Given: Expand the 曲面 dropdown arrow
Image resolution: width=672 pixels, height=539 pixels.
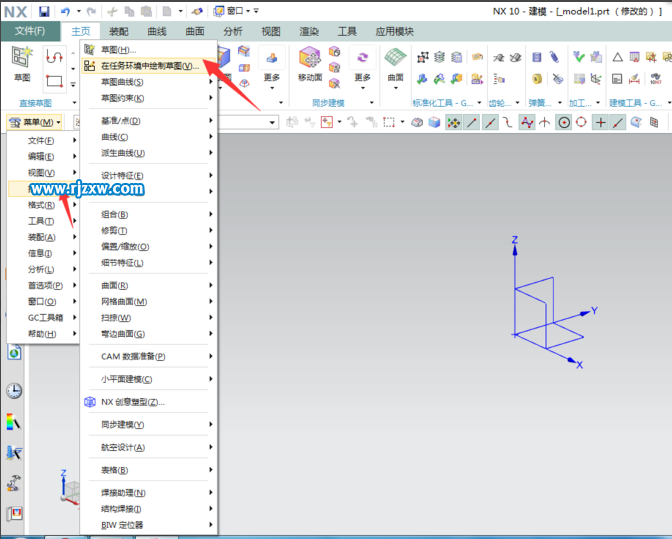Looking at the screenshot, I should point(396,88).
